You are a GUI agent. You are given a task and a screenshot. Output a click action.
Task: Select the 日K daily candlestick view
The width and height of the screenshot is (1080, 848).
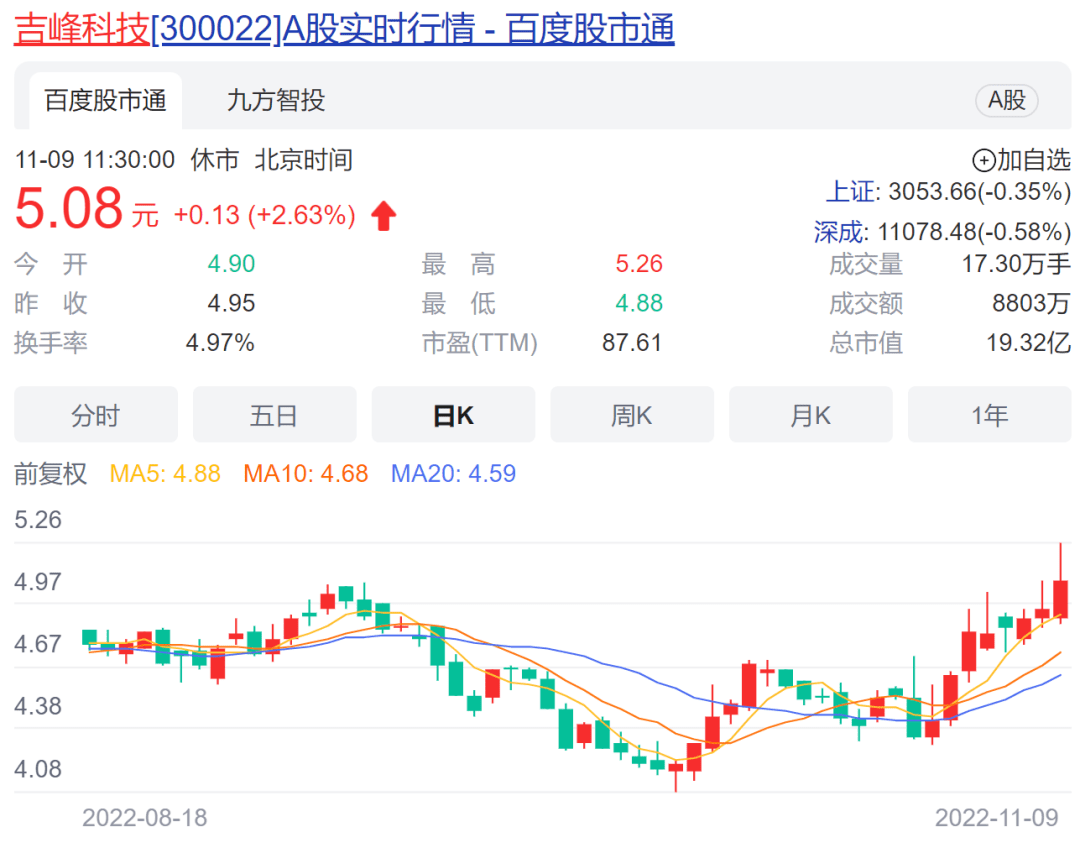(x=453, y=415)
